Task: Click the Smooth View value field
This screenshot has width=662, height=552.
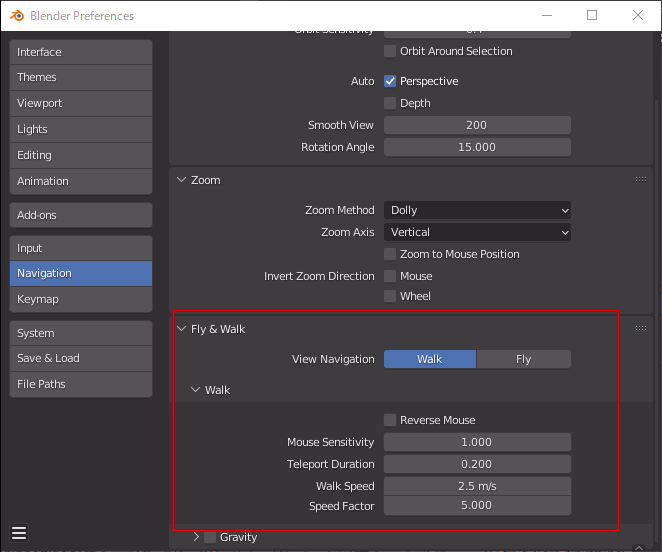Action: (x=477, y=125)
